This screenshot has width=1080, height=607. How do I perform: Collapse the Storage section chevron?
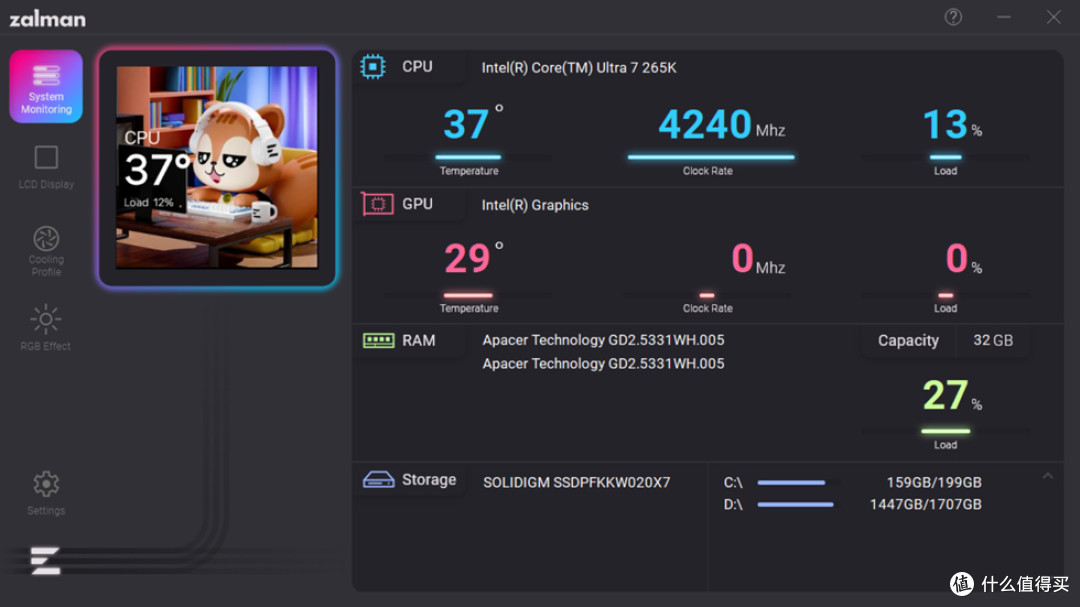1048,476
